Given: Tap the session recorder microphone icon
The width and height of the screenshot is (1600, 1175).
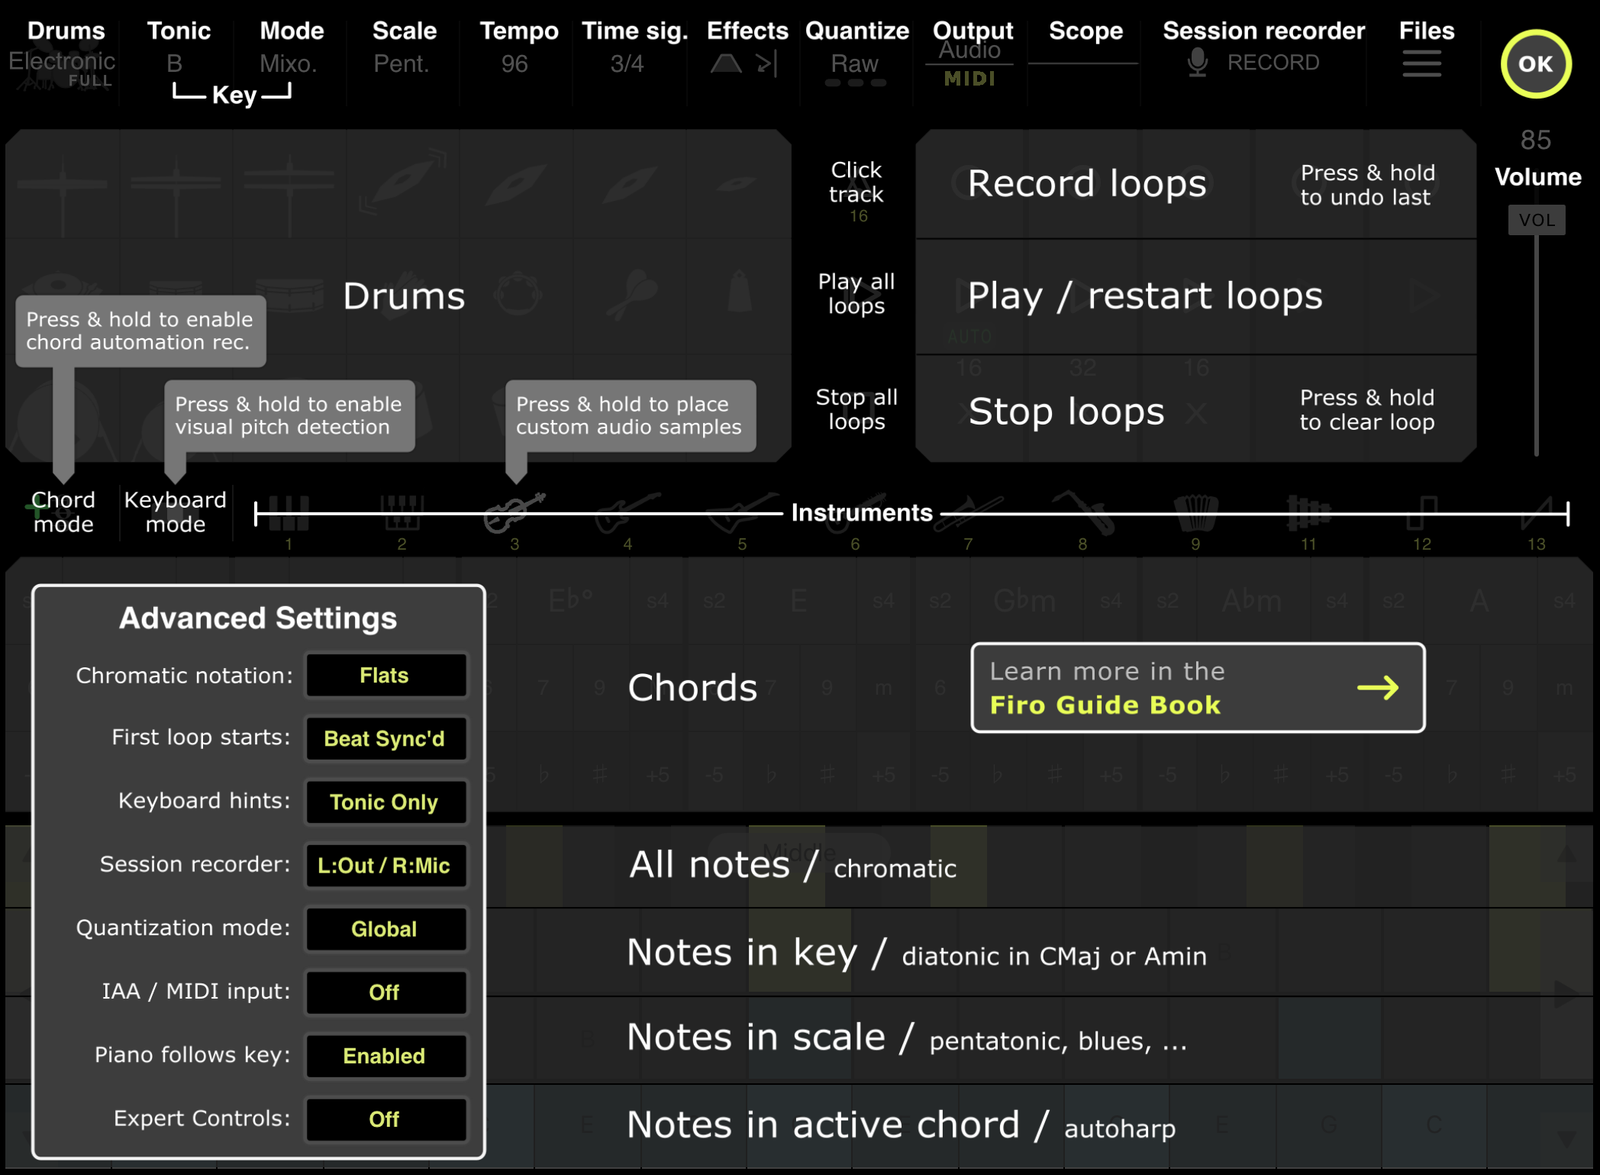Looking at the screenshot, I should tap(1197, 63).
